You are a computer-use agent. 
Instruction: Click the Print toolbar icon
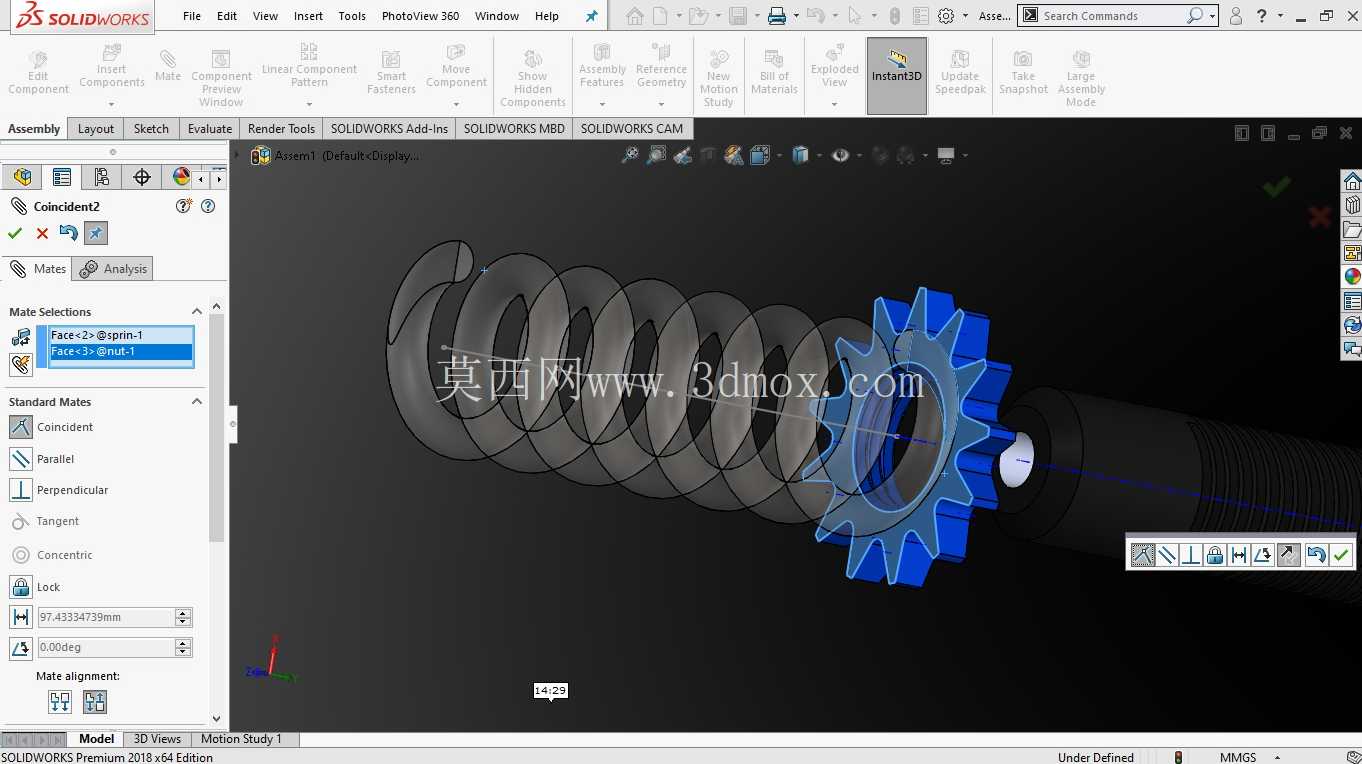[776, 16]
